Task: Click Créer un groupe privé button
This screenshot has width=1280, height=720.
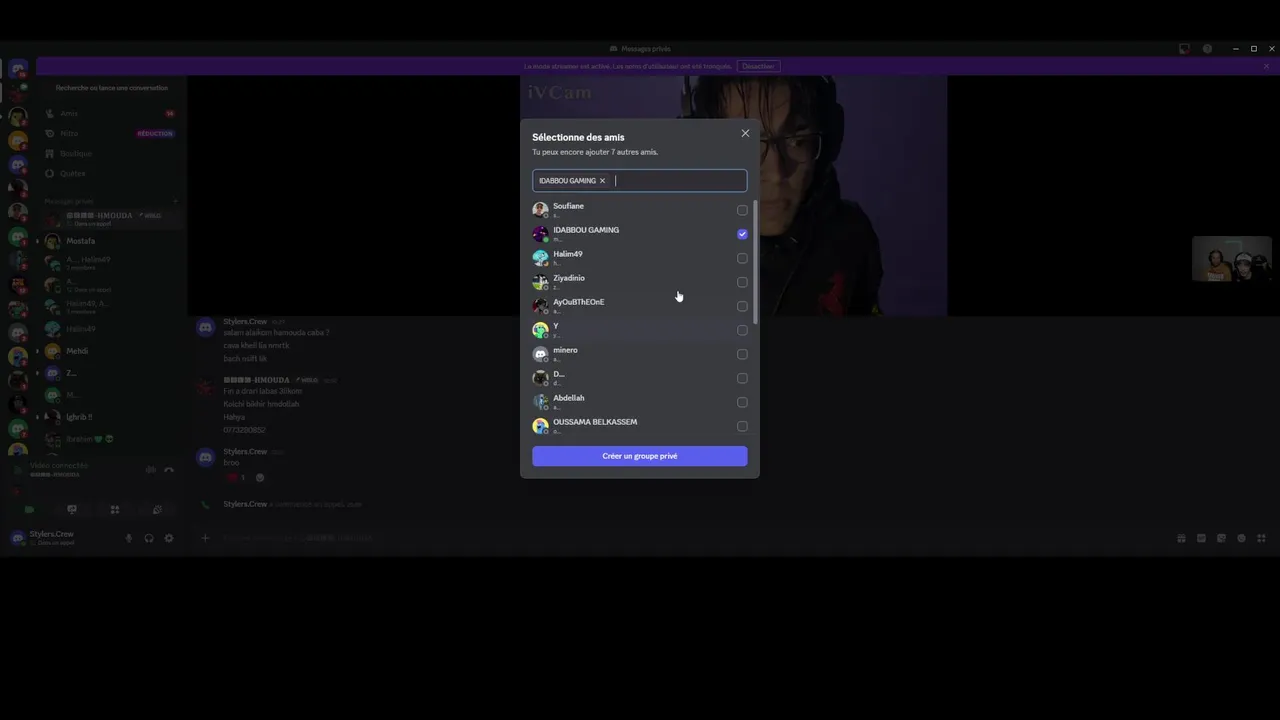Action: click(640, 456)
